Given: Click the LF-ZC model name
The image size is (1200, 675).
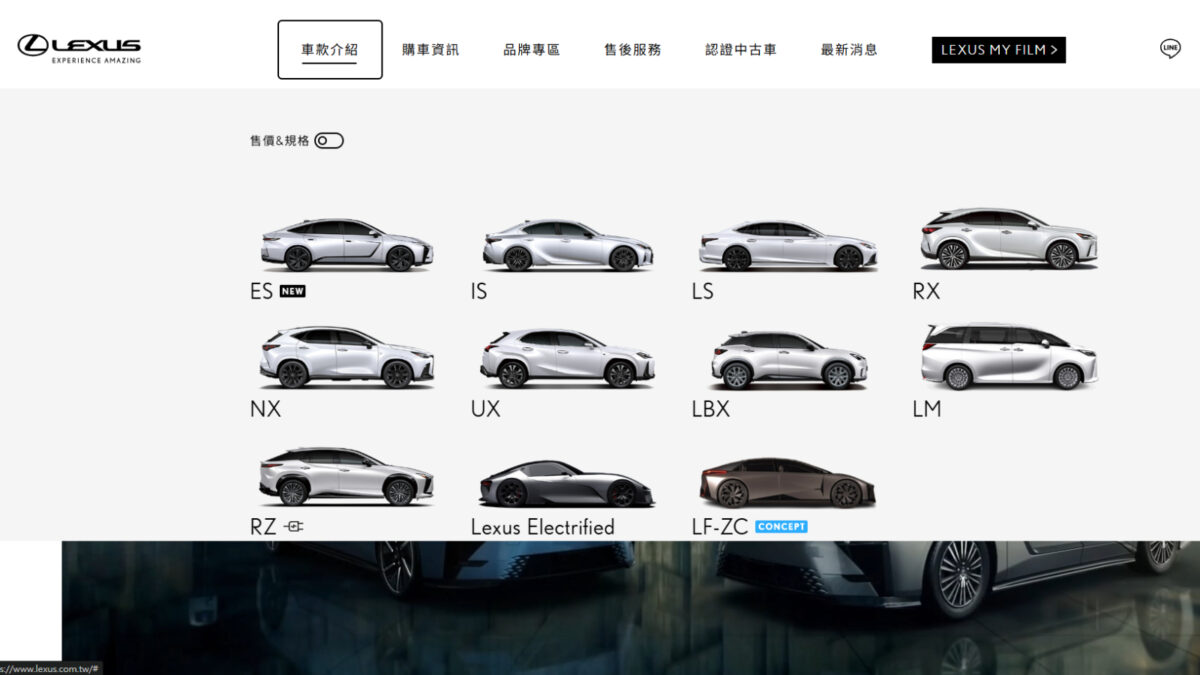Looking at the screenshot, I should (x=720, y=527).
